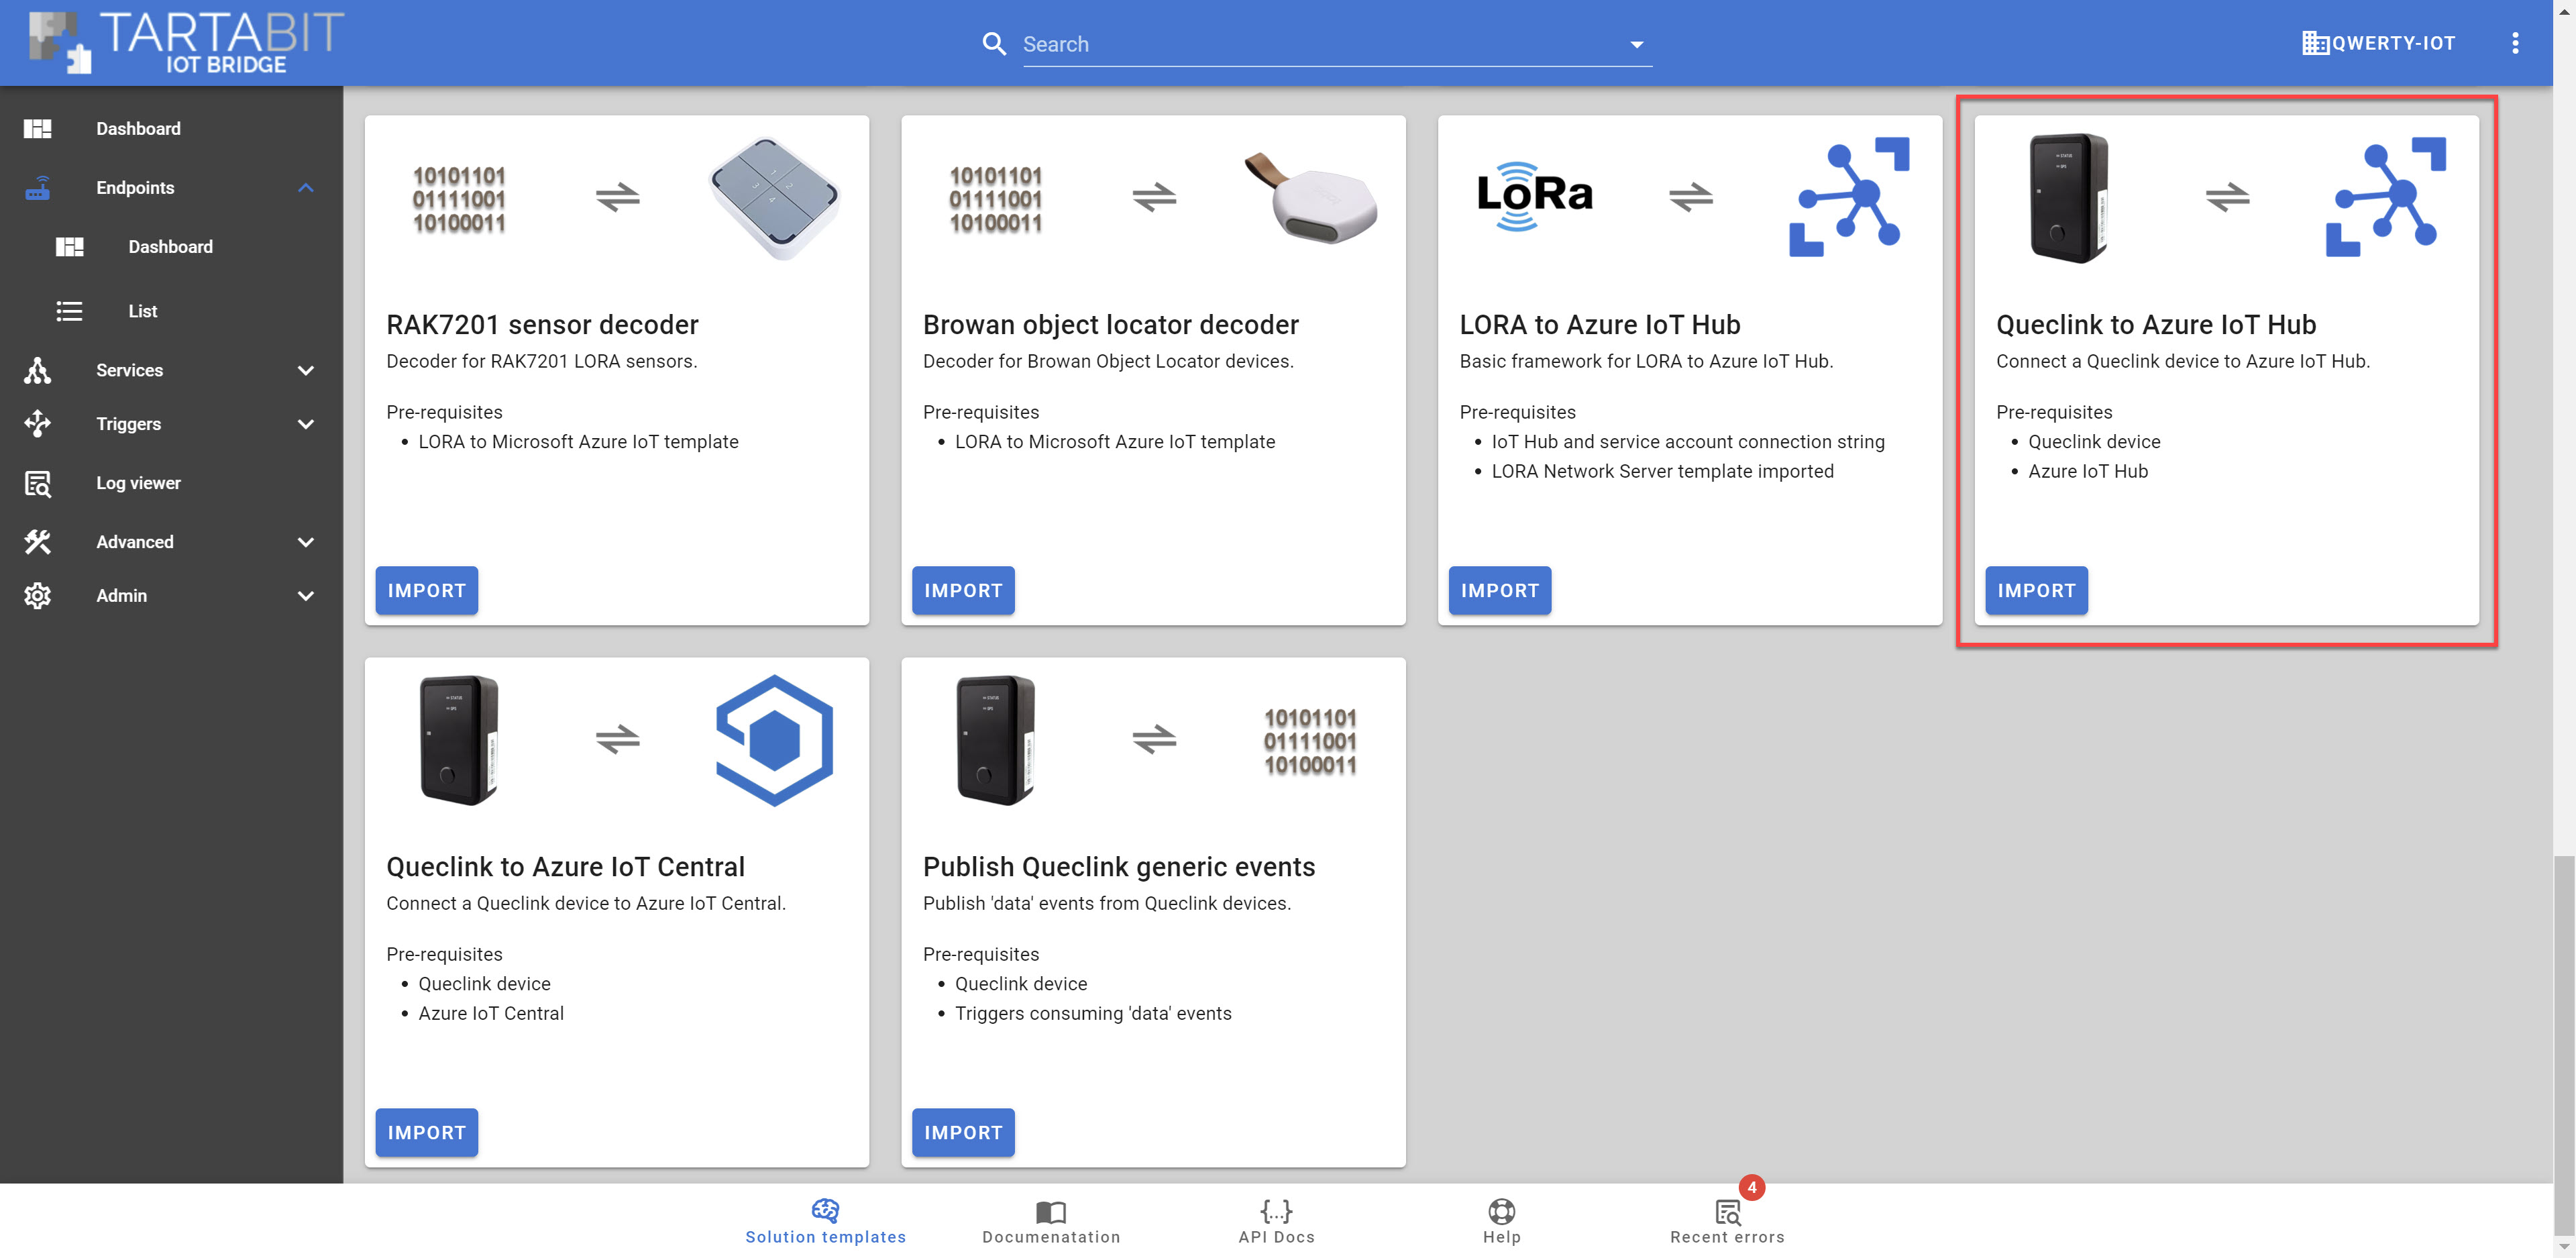Image resolution: width=2576 pixels, height=1258 pixels.
Task: Click the Admin gear icon
Action: pos(38,596)
